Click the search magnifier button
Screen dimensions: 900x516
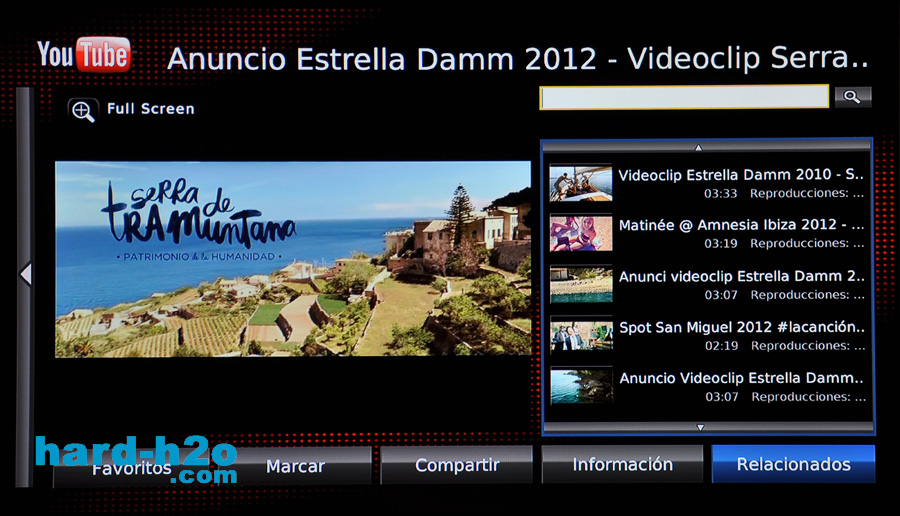tap(853, 96)
